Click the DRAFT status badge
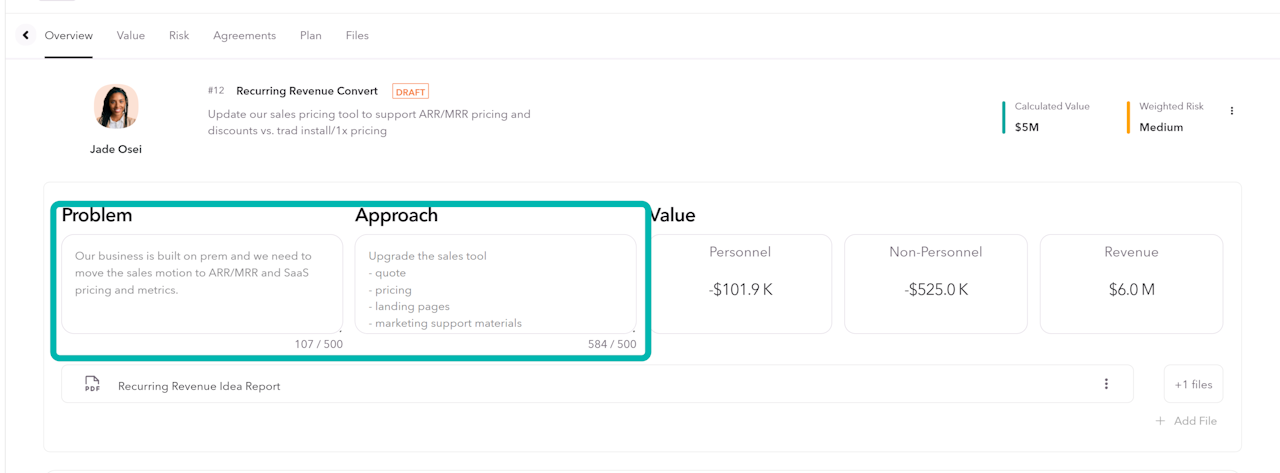The image size is (1280, 473). [410, 92]
